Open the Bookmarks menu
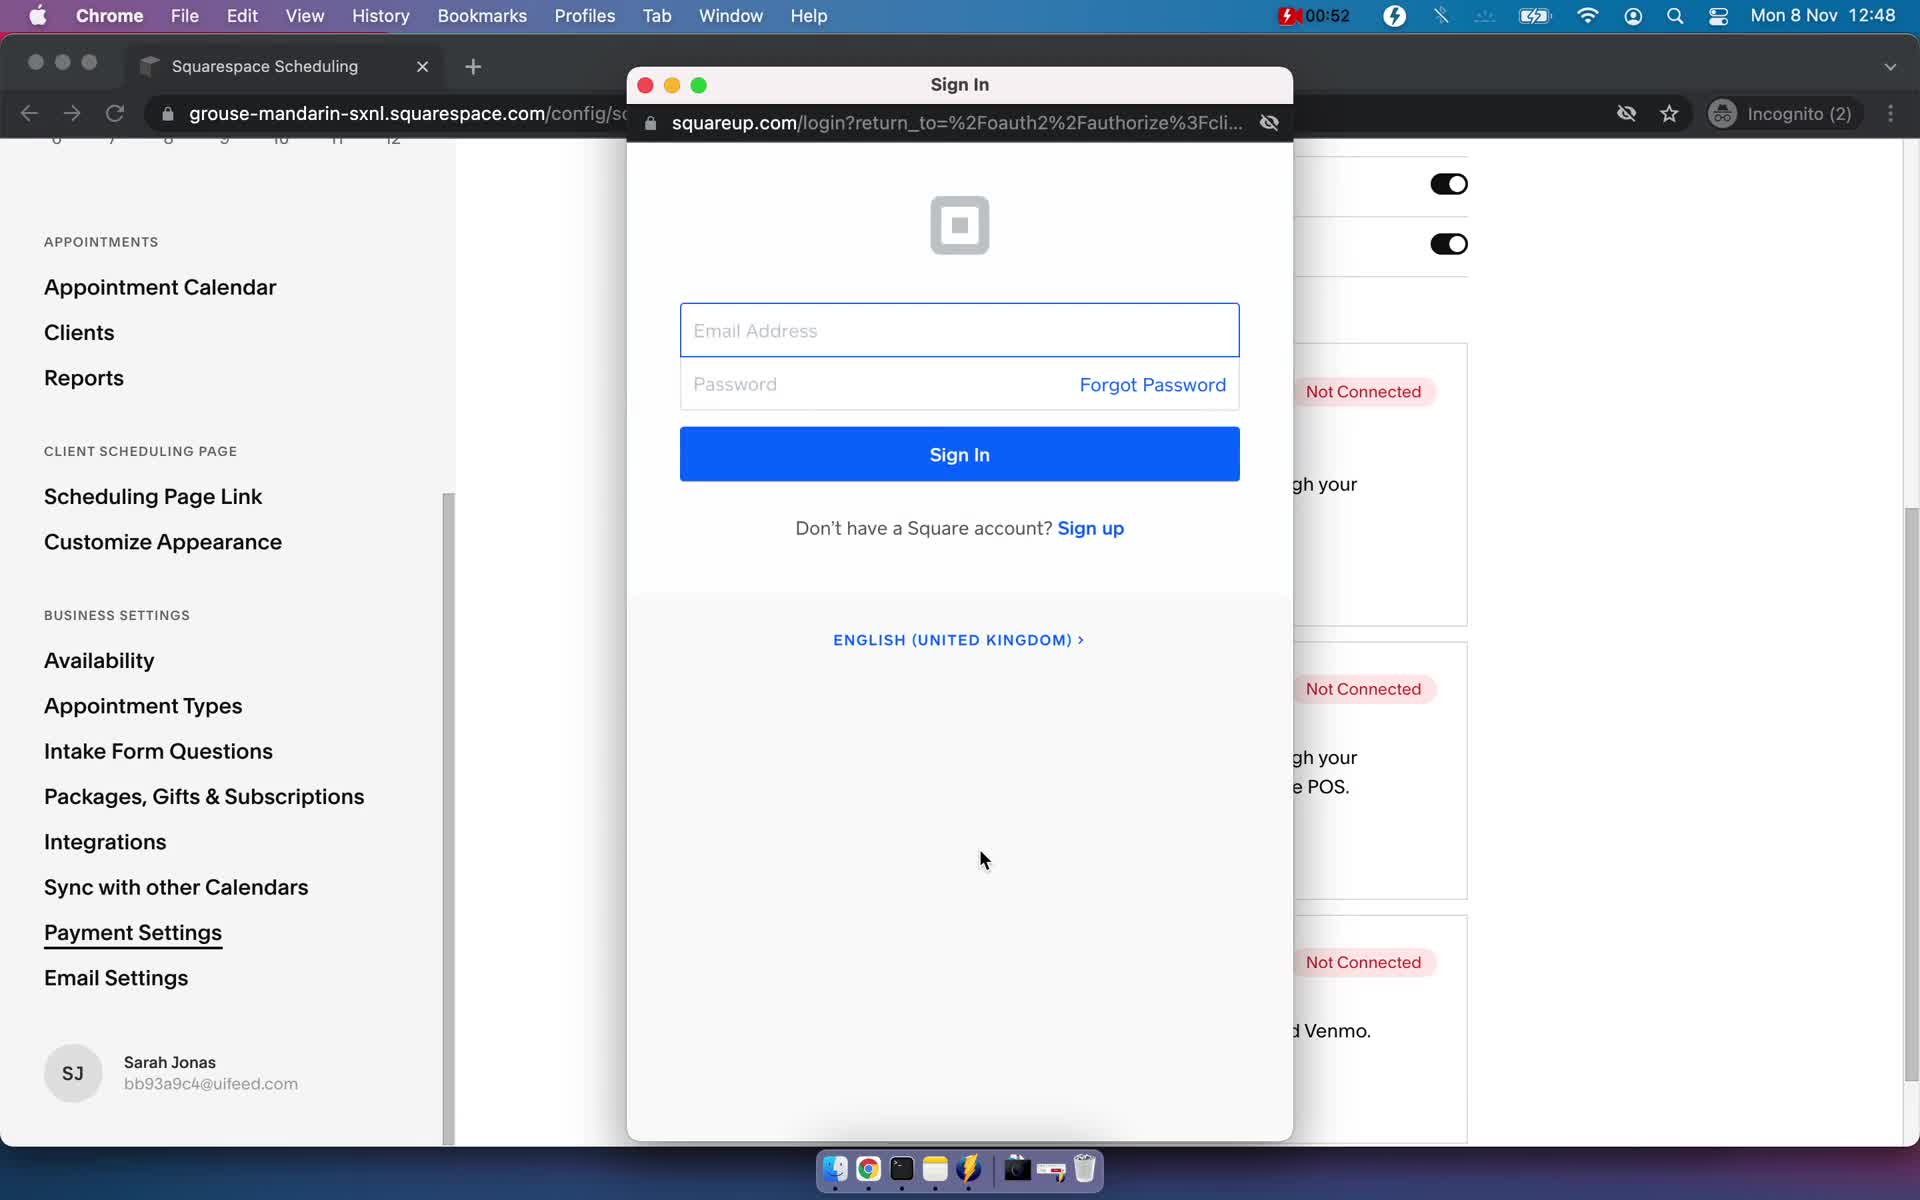Image resolution: width=1920 pixels, height=1200 pixels. (x=482, y=16)
